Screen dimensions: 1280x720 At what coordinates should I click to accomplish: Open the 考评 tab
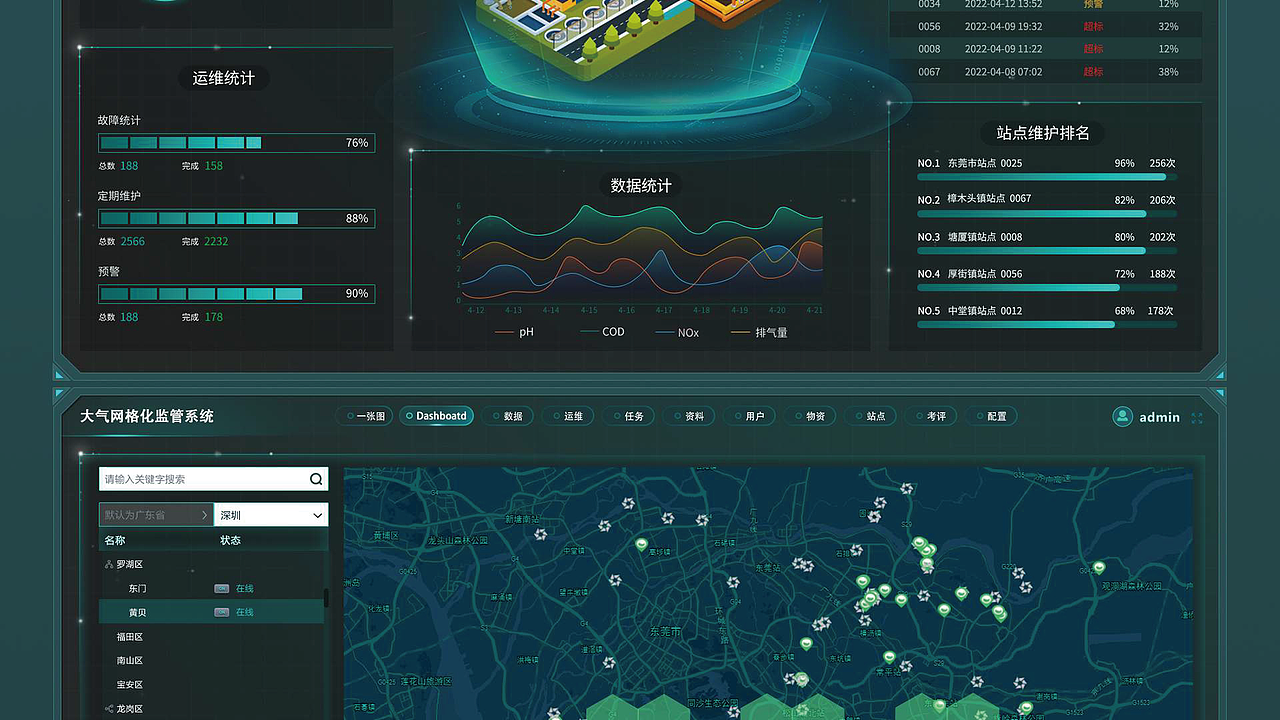coord(930,416)
